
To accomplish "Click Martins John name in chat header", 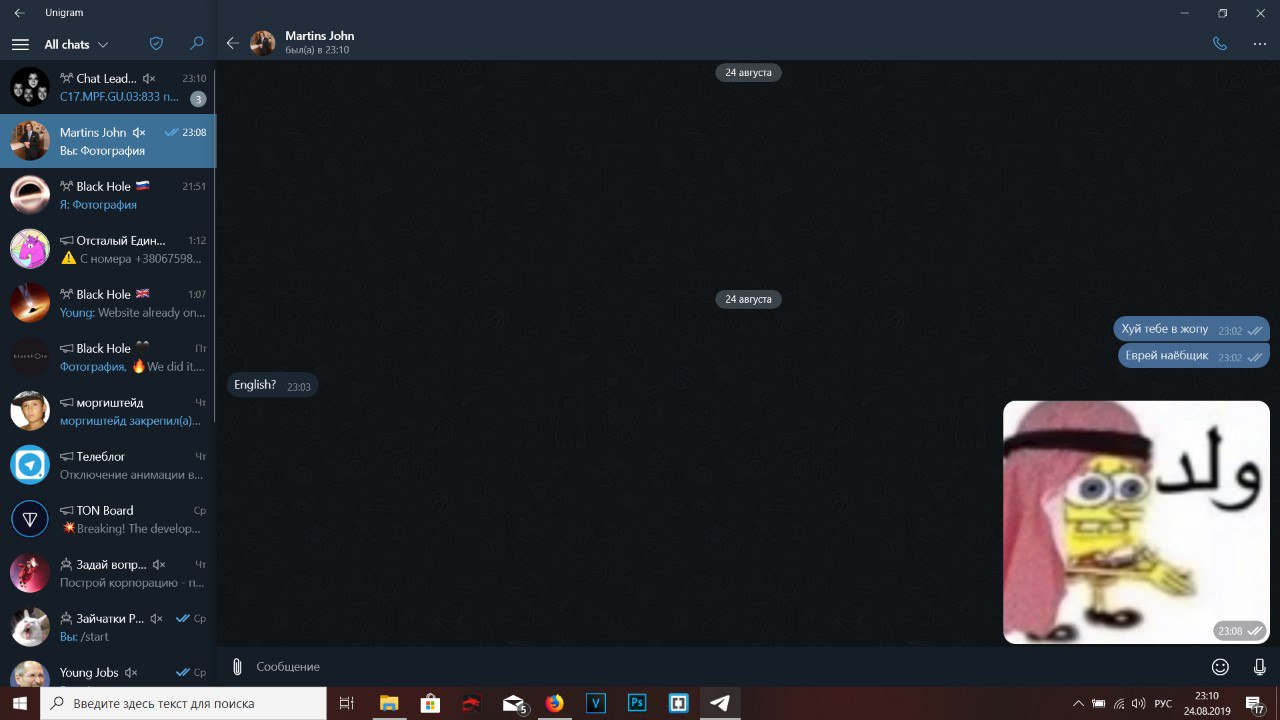I will click(319, 36).
